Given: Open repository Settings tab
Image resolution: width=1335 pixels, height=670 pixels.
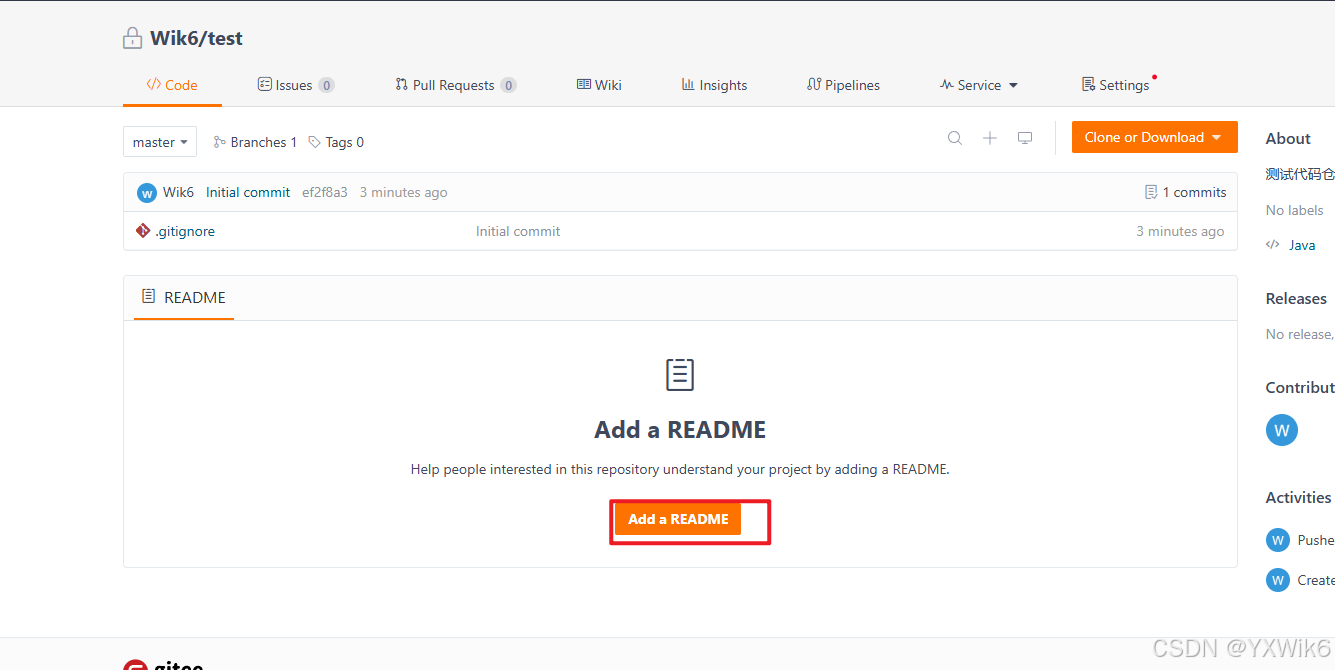Looking at the screenshot, I should point(1116,85).
